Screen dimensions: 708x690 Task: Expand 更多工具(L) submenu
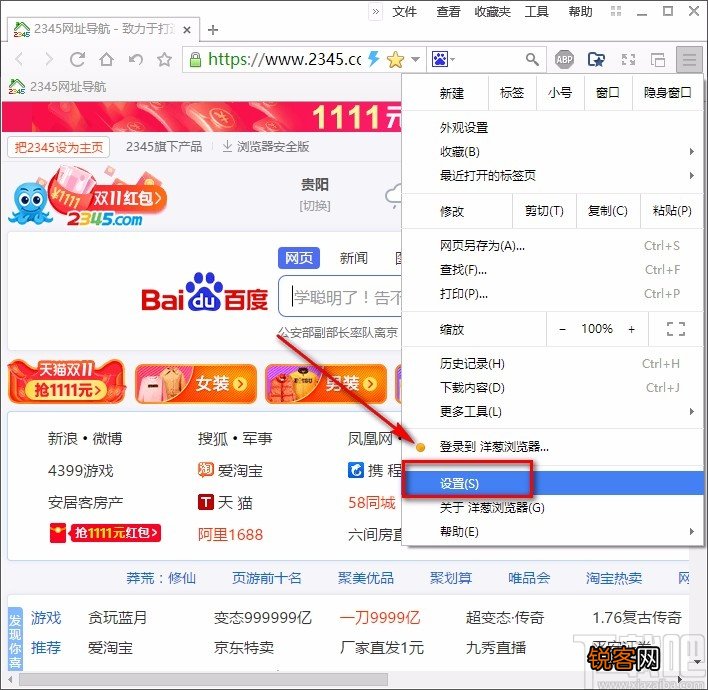click(x=552, y=411)
